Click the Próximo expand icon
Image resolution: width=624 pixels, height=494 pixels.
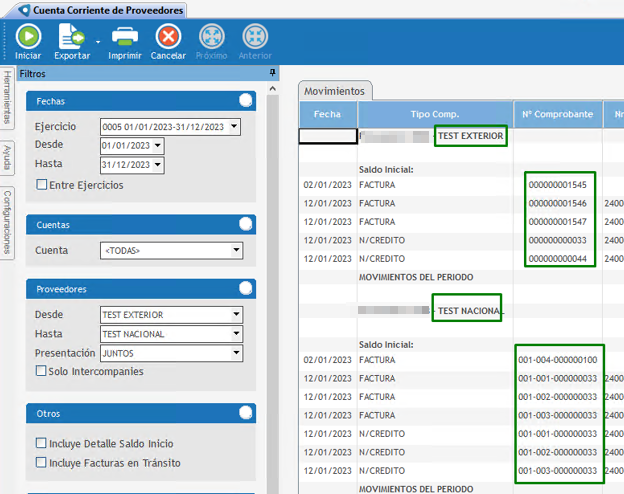coord(212,37)
